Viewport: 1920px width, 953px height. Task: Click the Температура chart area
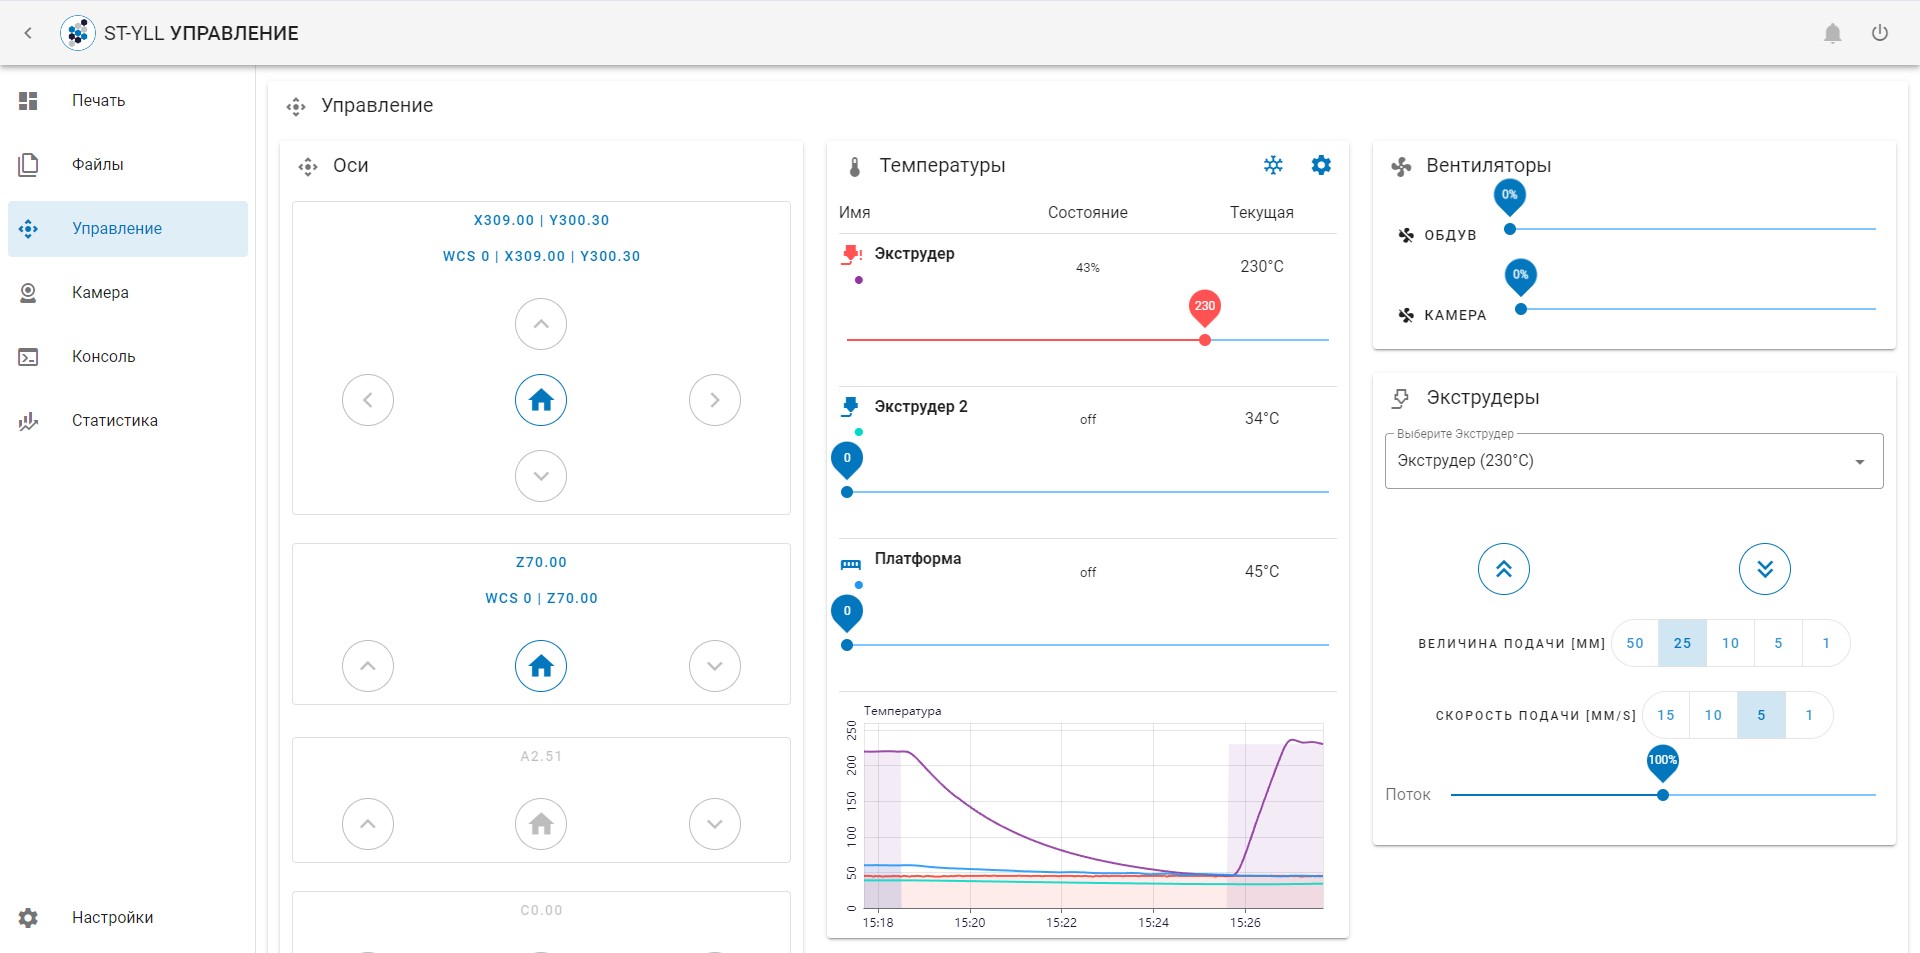(1093, 816)
